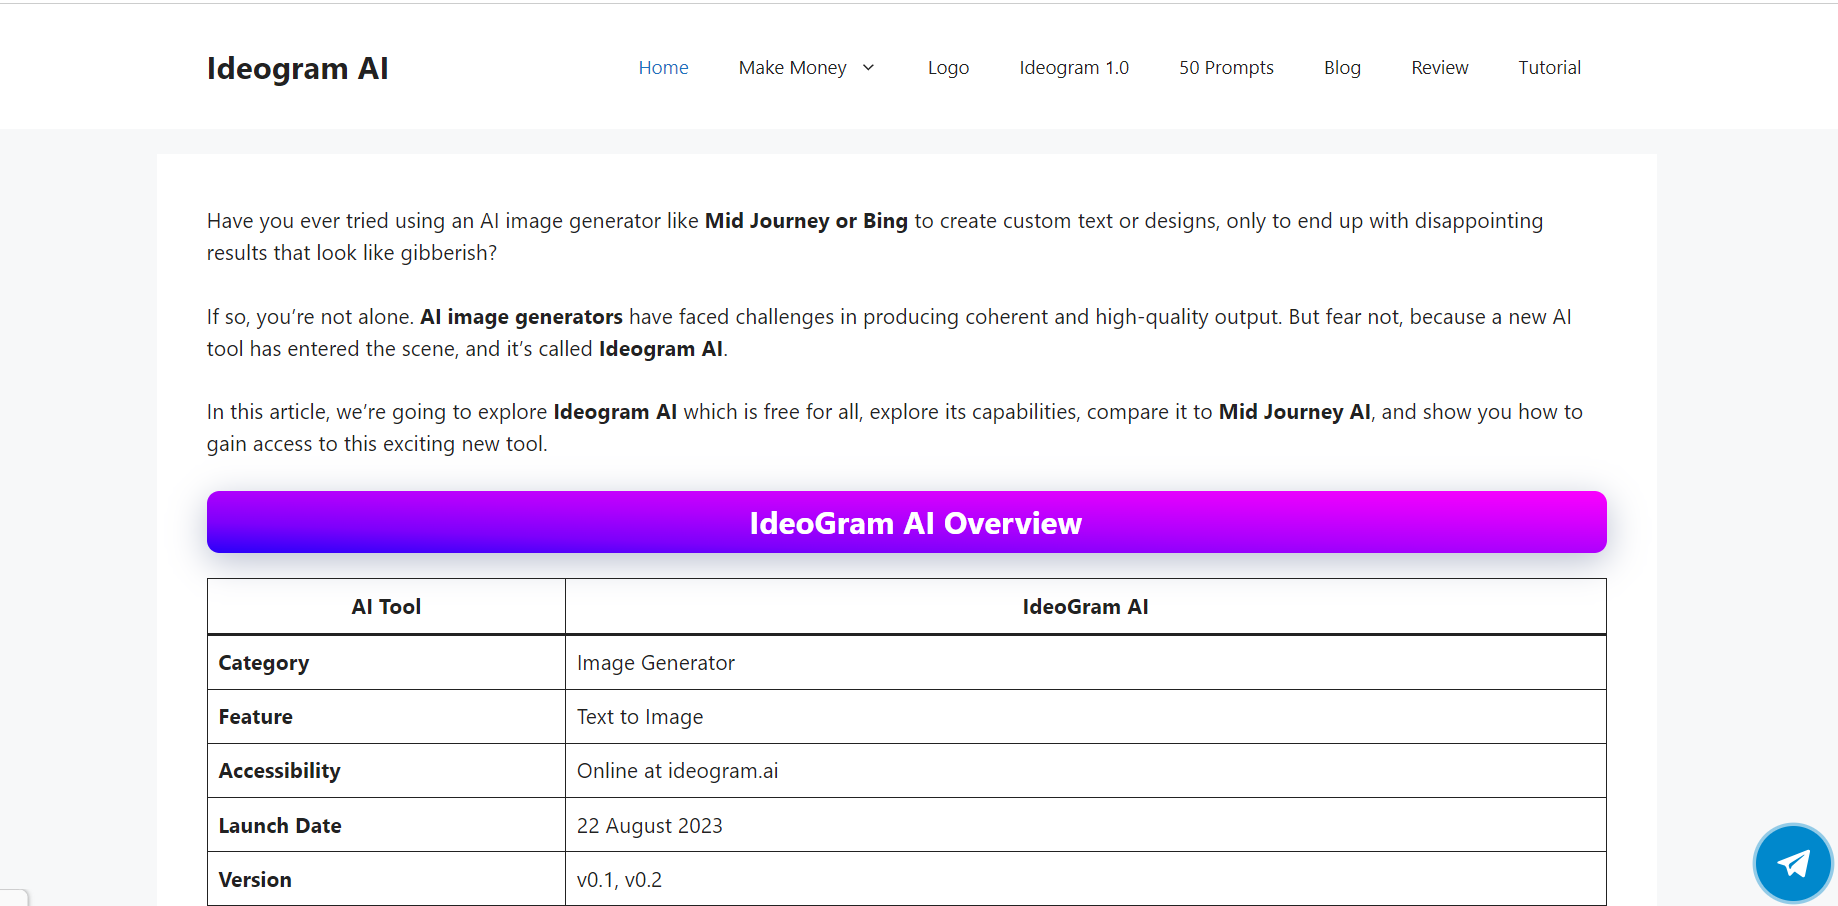Click the v0.1, v0.2 version cell

[x=619, y=879]
